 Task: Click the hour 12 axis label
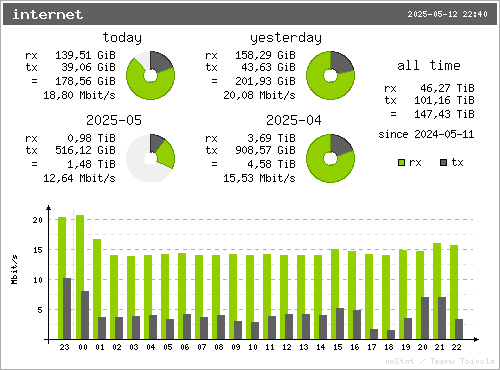pyautogui.click(x=287, y=347)
